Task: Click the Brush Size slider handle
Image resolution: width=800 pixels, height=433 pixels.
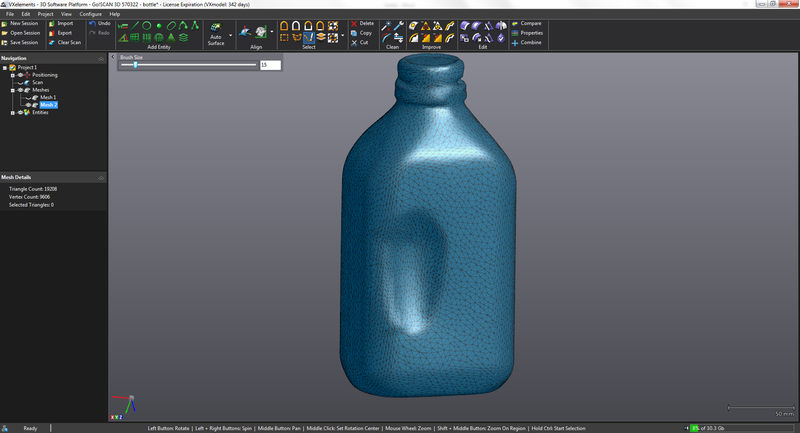Action: click(x=135, y=65)
